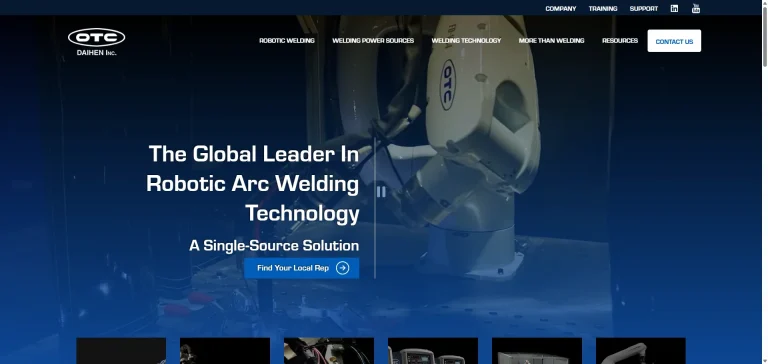Click Find Your Local Rep button

coord(301,268)
